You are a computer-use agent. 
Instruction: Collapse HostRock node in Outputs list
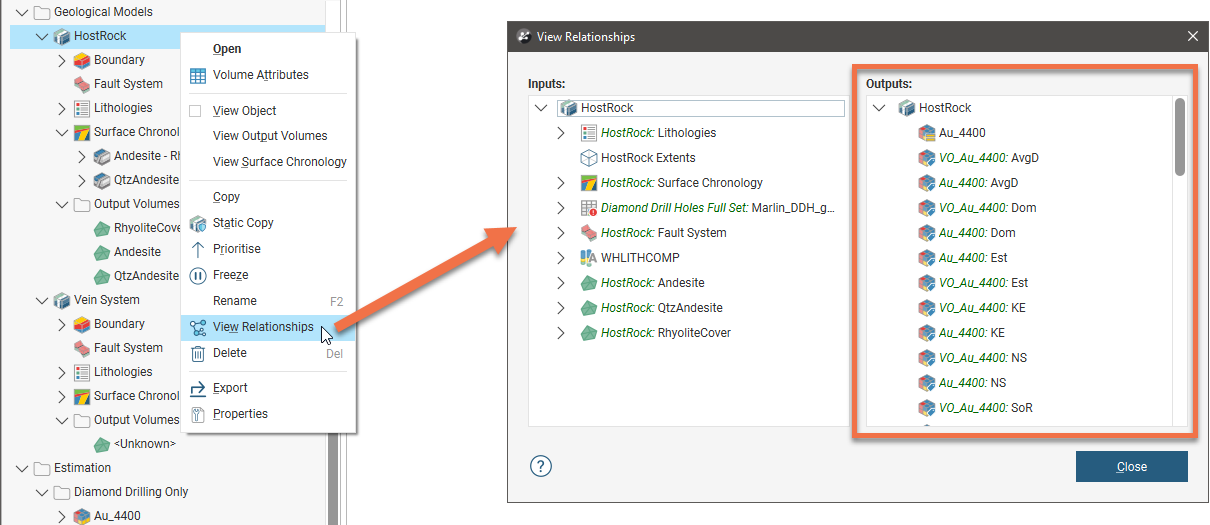pyautogui.click(x=879, y=108)
